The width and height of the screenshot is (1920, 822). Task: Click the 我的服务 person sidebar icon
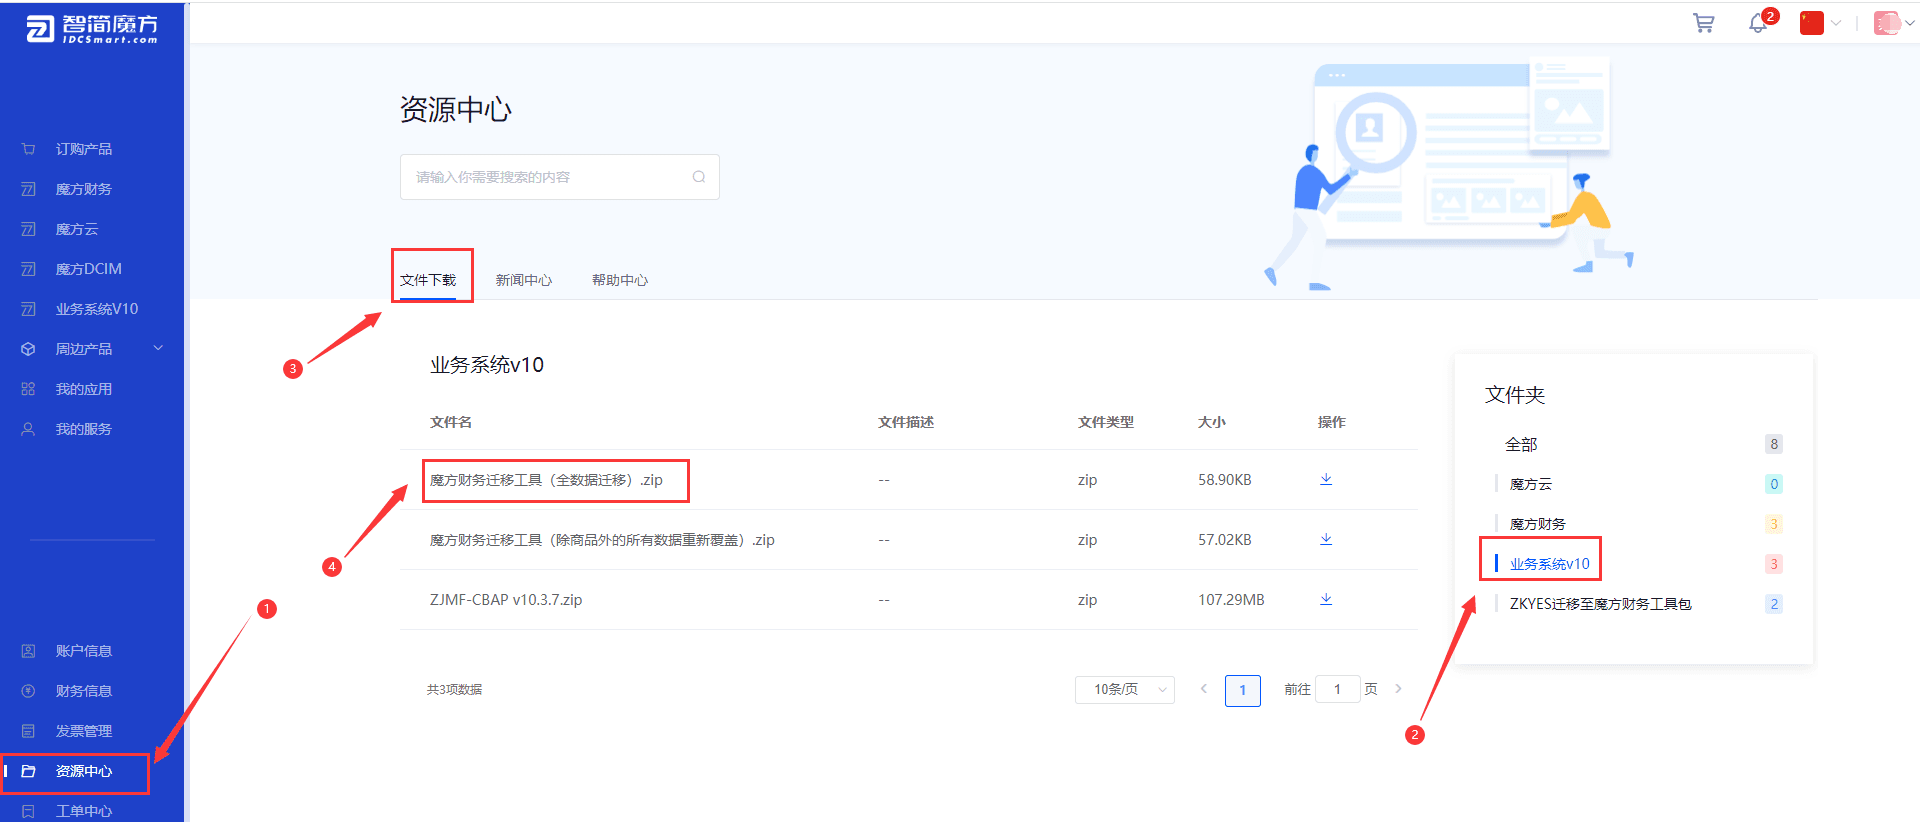point(28,429)
